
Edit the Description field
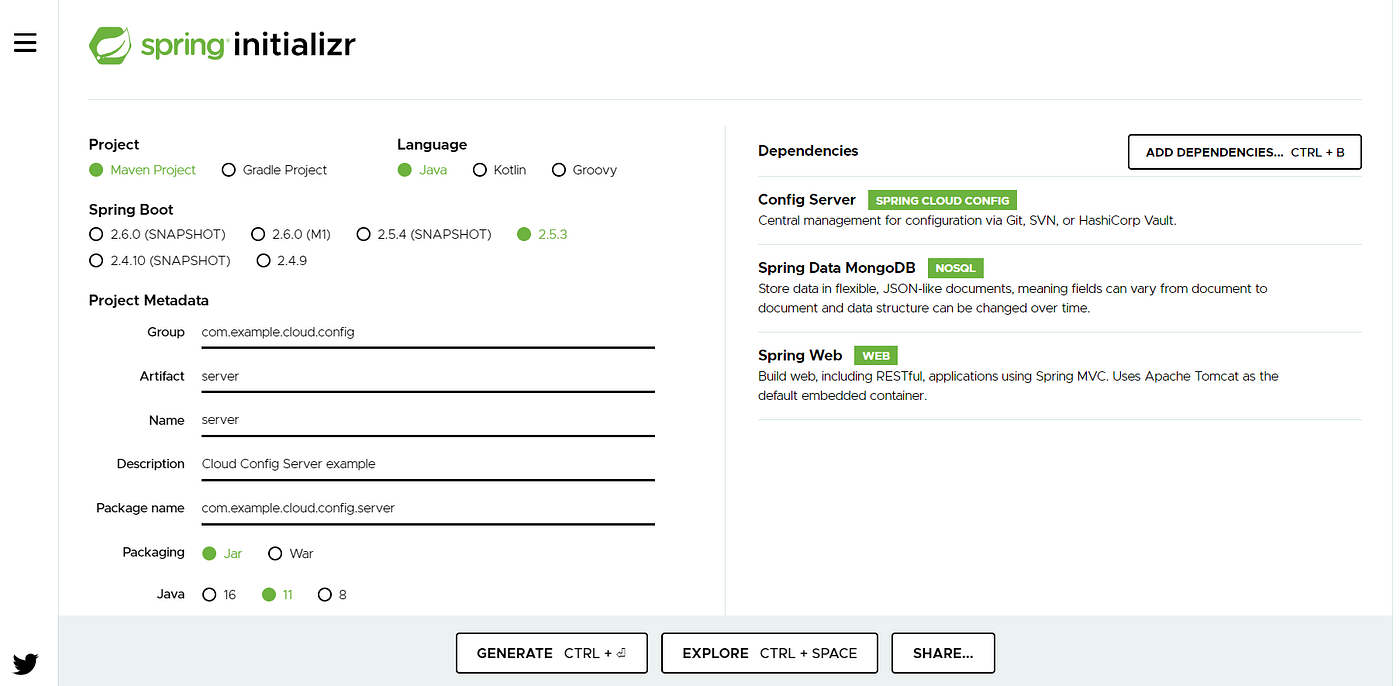[x=428, y=464]
